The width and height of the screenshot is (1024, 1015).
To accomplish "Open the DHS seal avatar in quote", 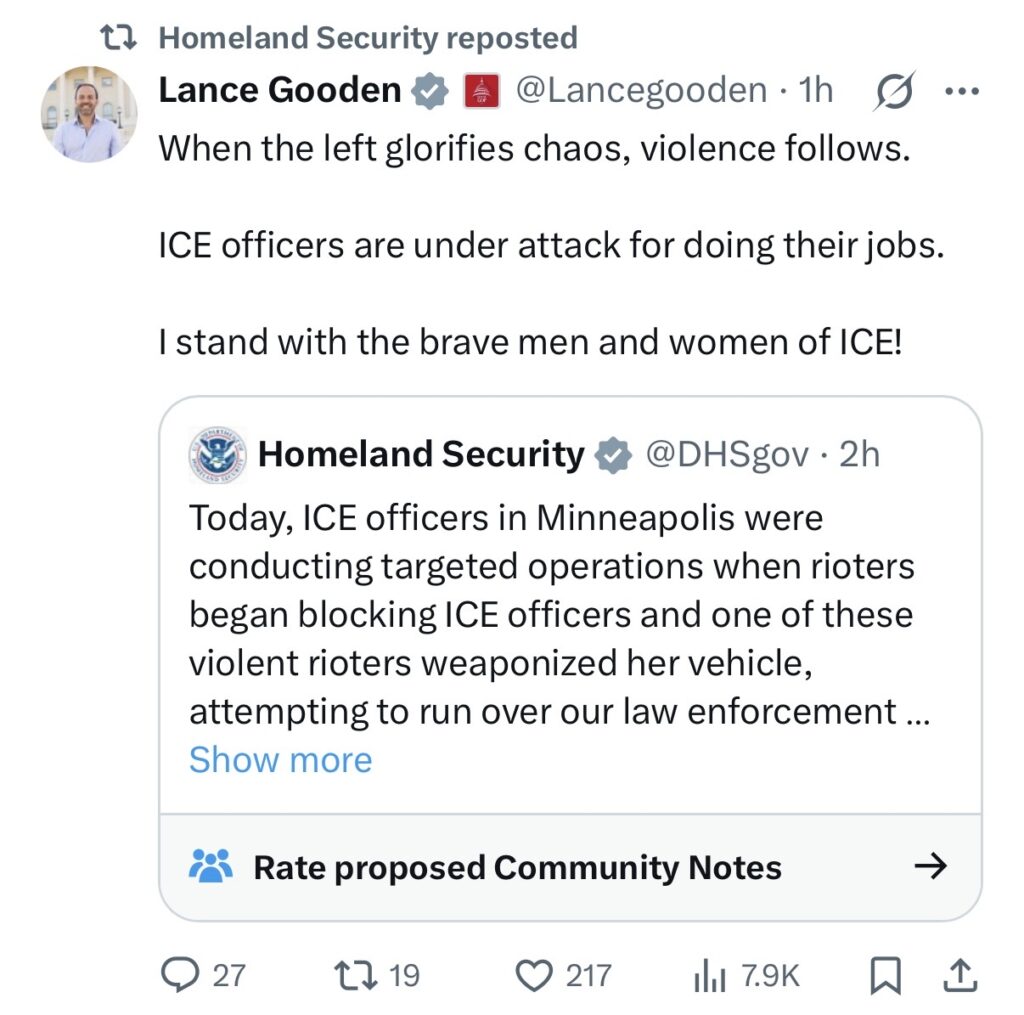I will 216,455.
